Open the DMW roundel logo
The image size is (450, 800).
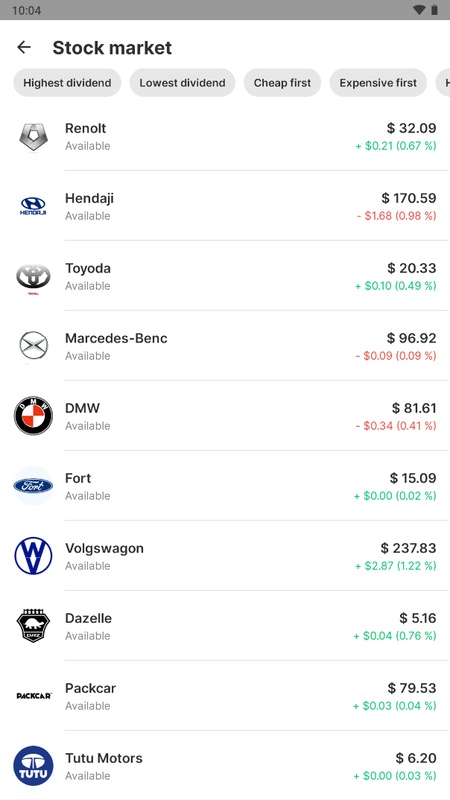tap(33, 416)
